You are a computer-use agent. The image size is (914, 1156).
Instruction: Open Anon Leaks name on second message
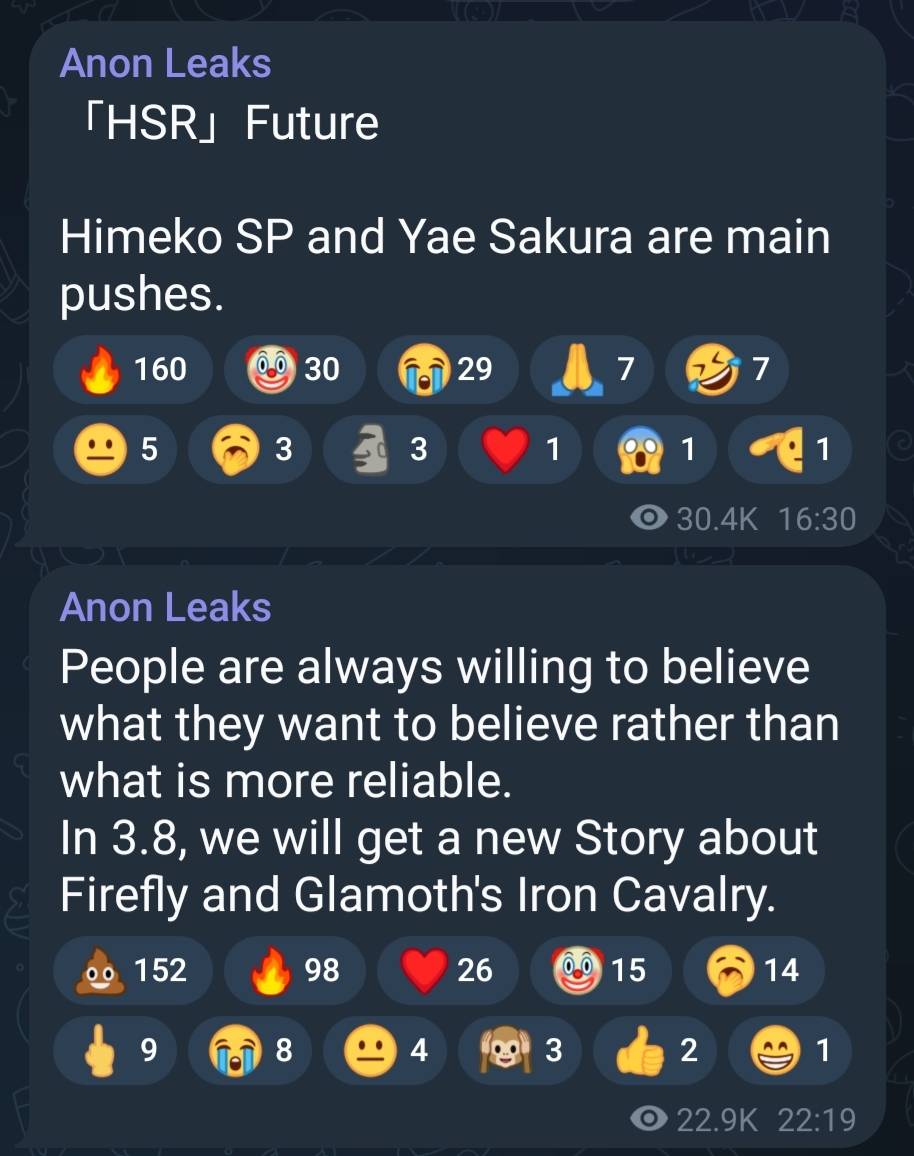(x=165, y=607)
